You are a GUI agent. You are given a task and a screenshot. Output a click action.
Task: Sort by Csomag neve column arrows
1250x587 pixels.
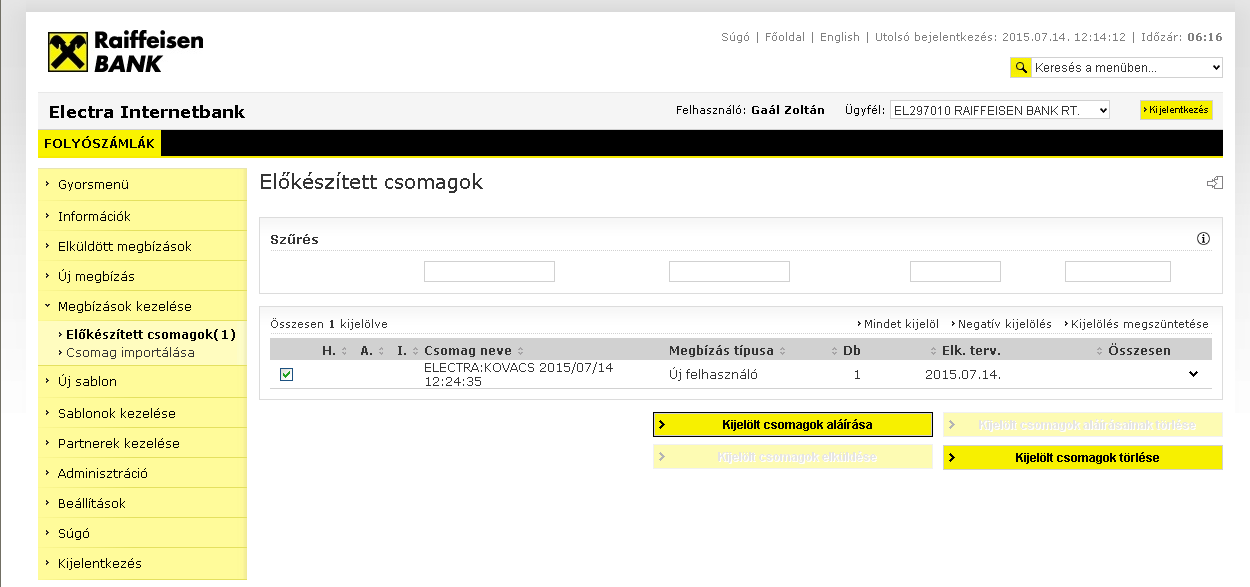click(520, 351)
